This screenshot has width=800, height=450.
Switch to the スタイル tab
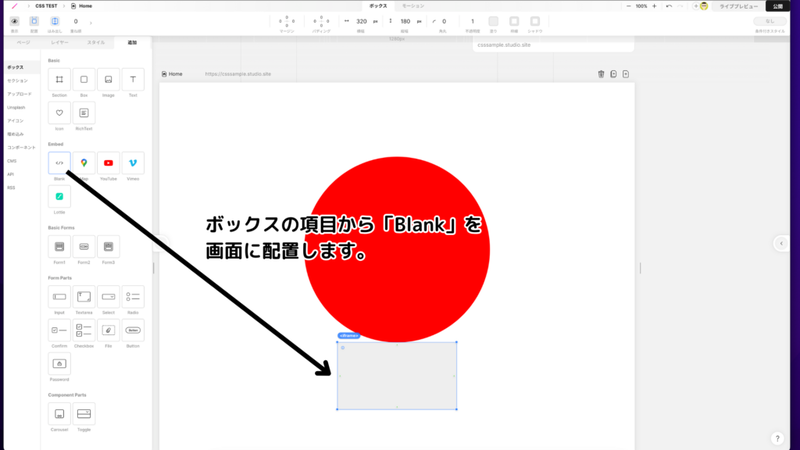pos(95,42)
